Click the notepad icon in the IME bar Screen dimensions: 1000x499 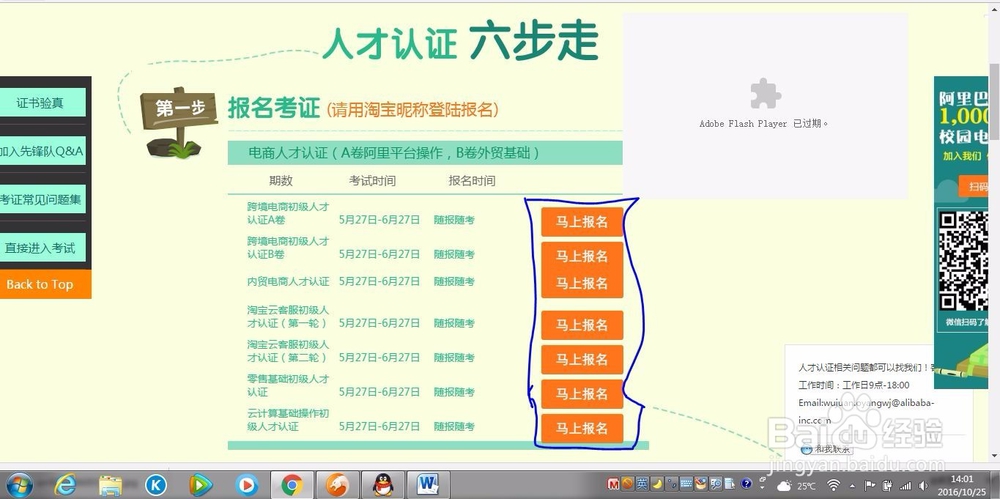point(730,484)
